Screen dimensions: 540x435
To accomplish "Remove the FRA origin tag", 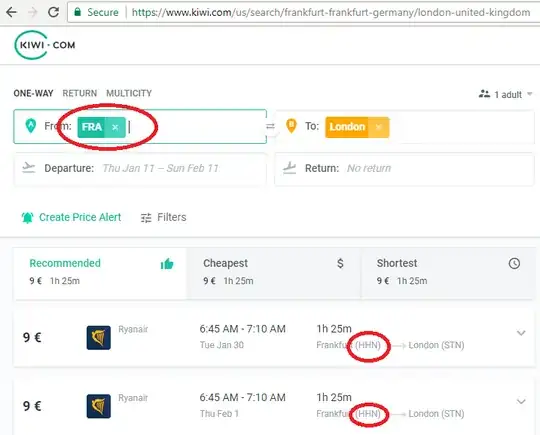I will pyautogui.click(x=115, y=127).
